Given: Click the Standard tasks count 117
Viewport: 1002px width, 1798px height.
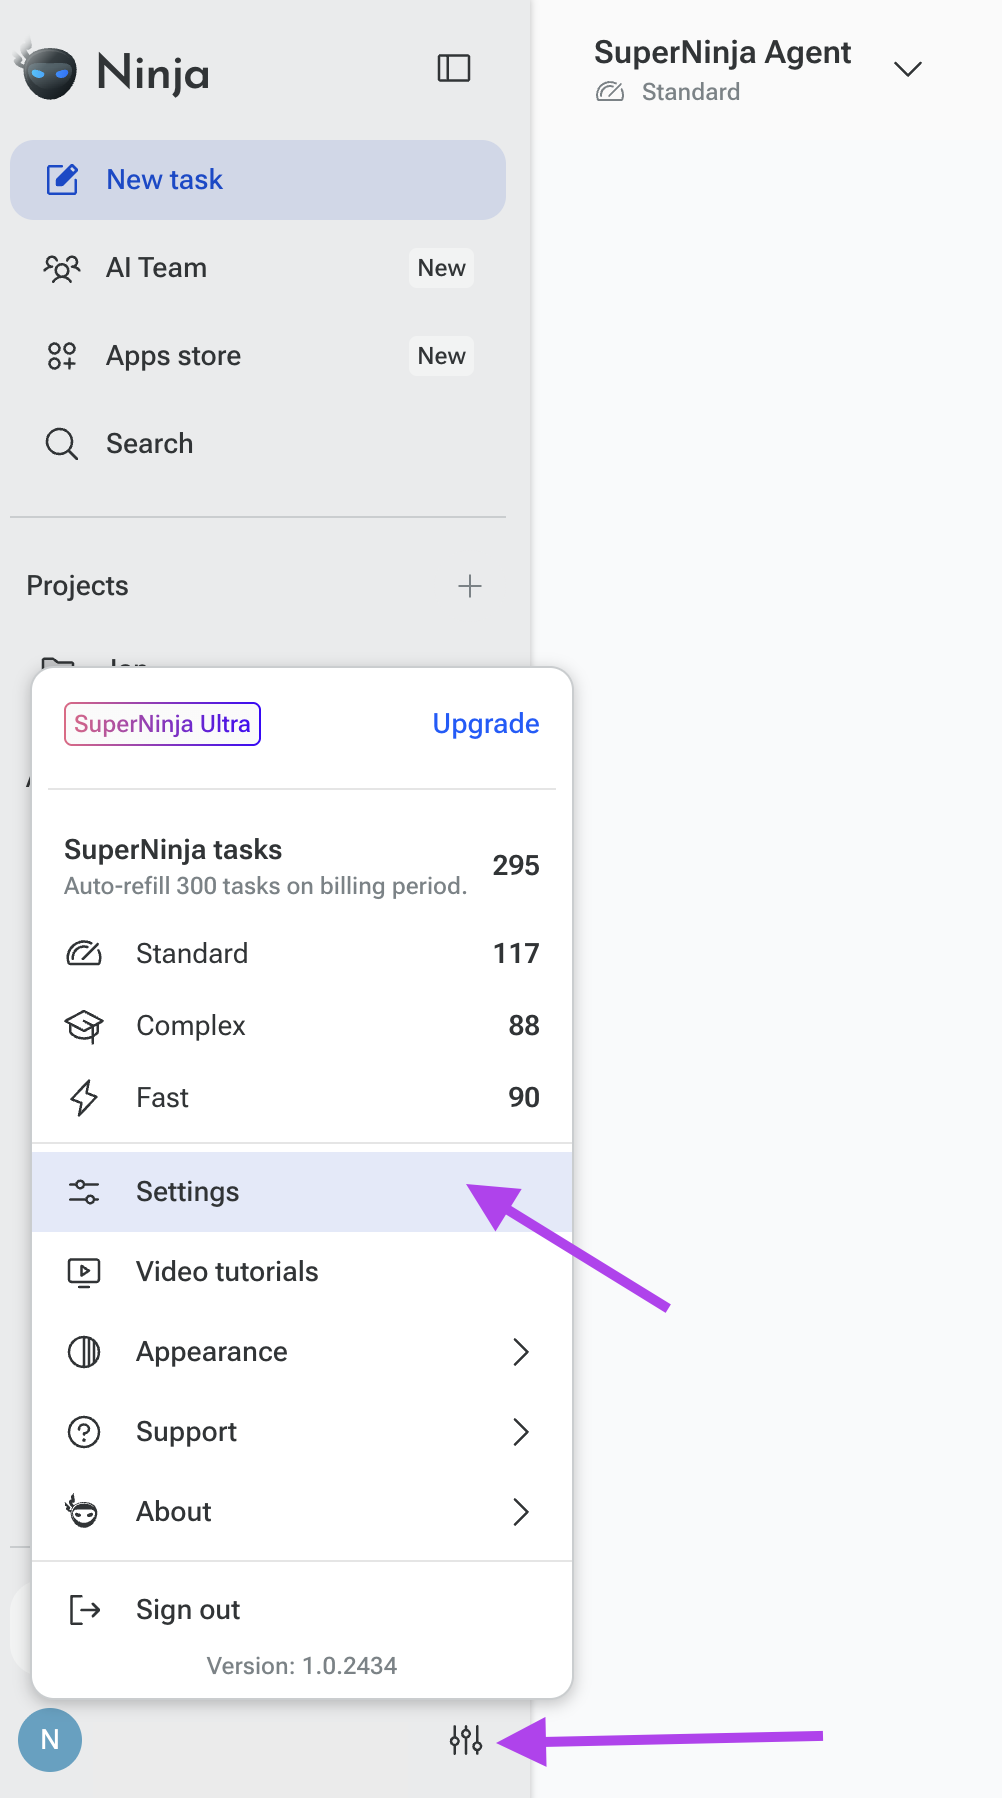Looking at the screenshot, I should [x=516, y=954].
